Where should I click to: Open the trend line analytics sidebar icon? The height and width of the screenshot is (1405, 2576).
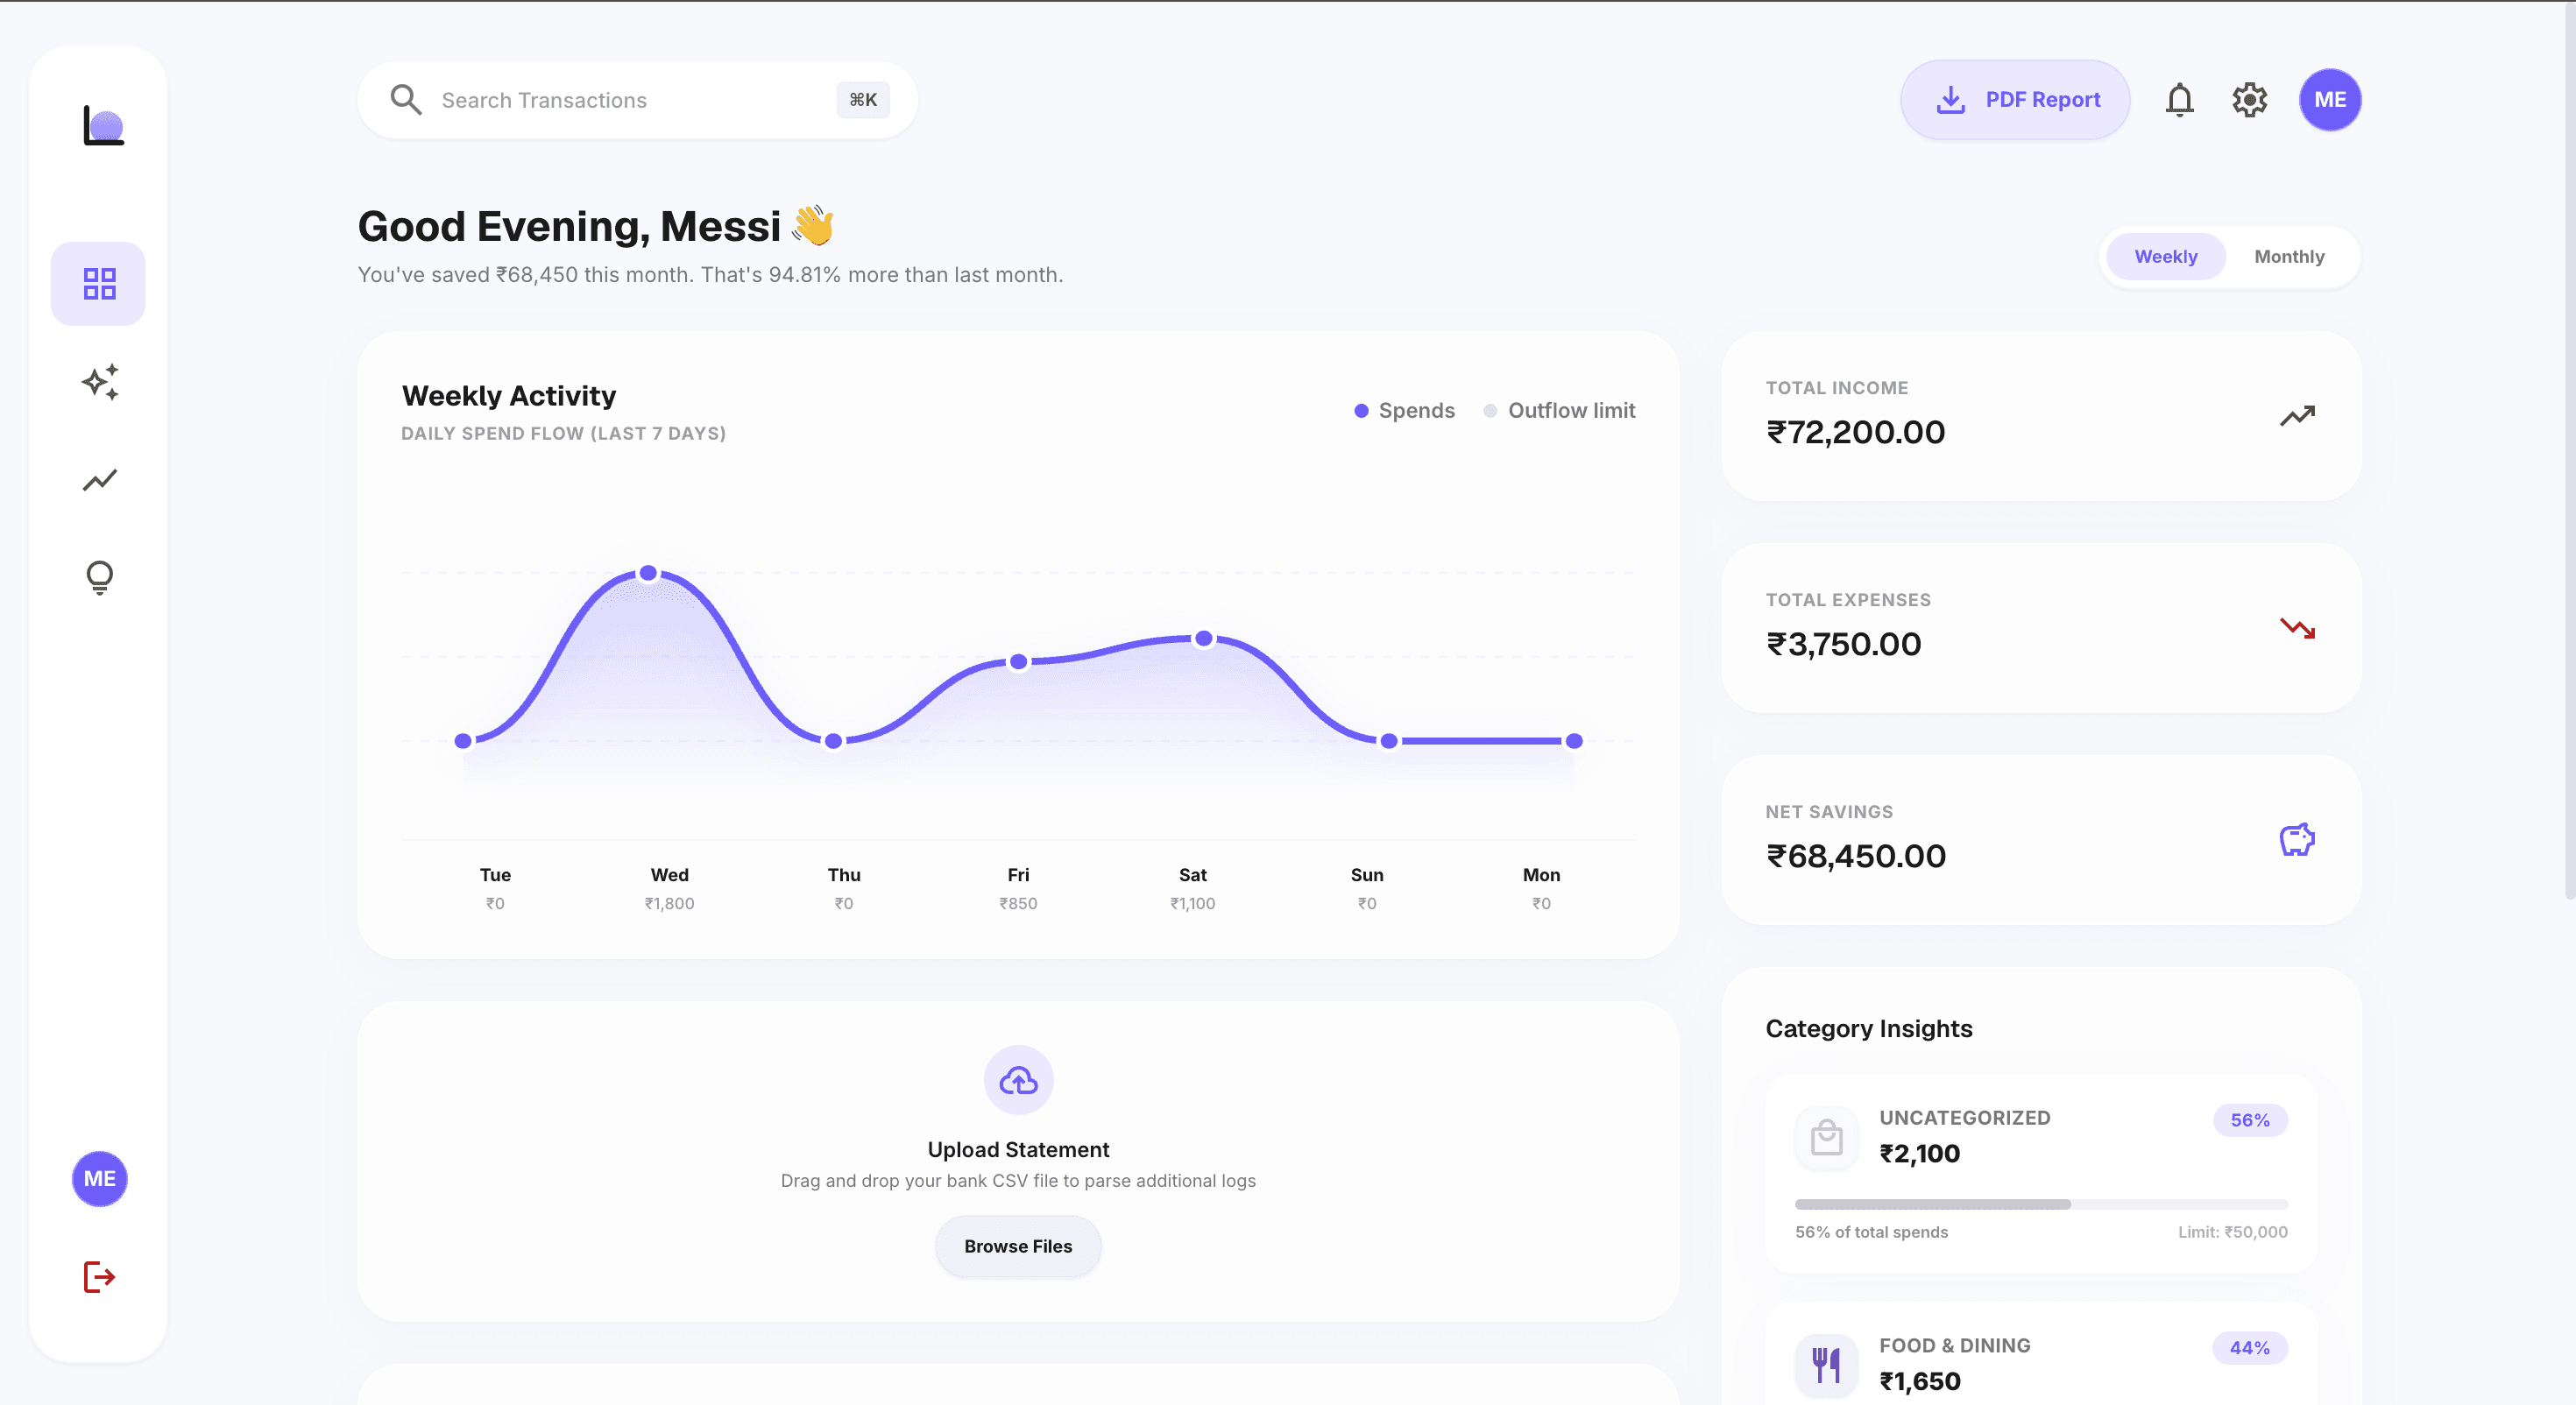click(x=99, y=479)
